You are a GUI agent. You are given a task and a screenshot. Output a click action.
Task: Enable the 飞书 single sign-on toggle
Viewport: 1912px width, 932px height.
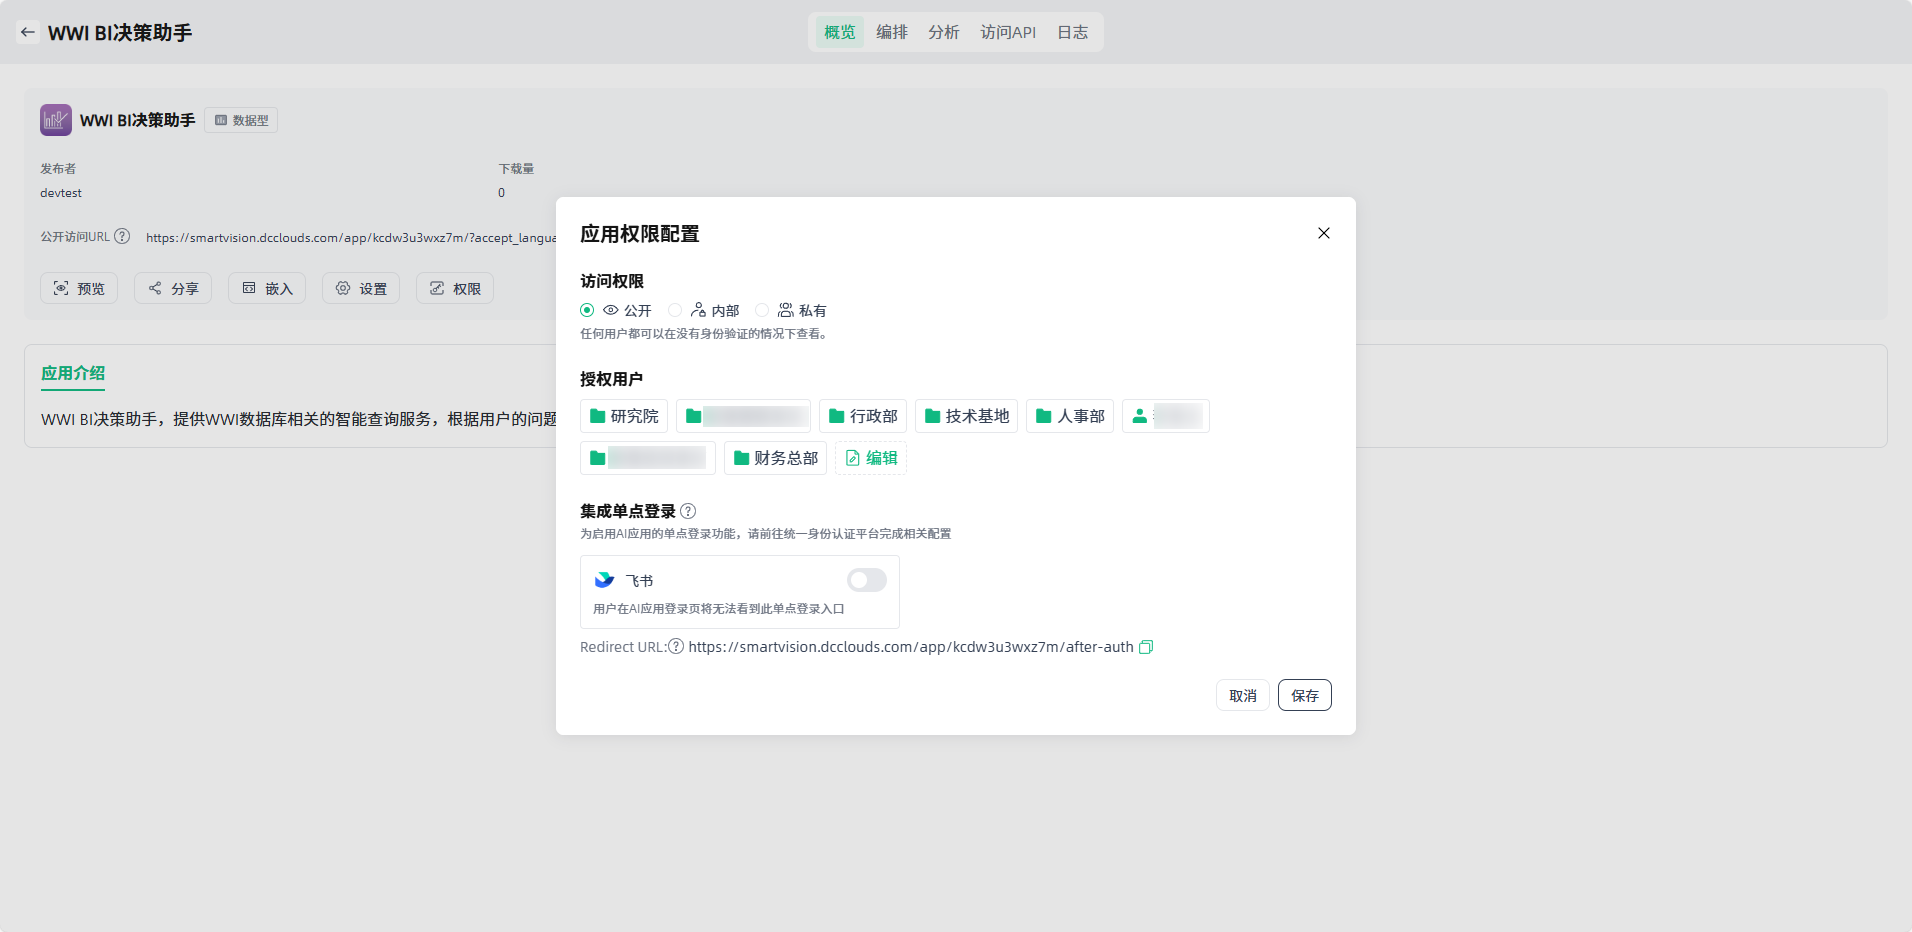(866, 580)
